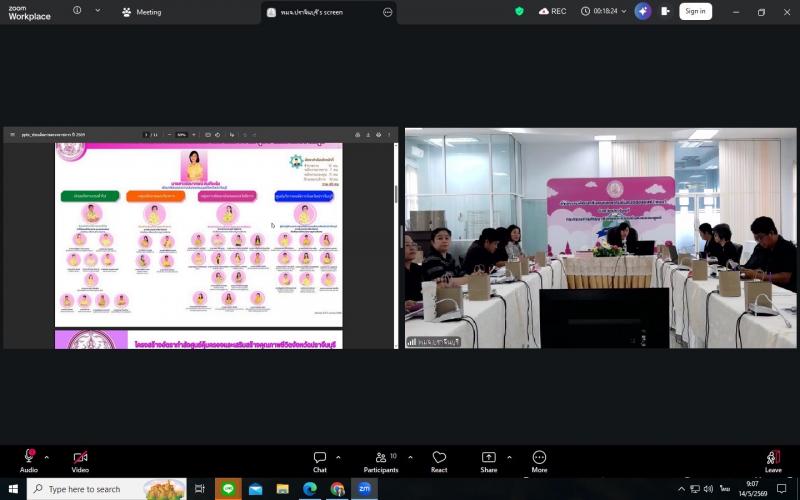Click the volume speaker tray icon
Screen dimensions: 800x500
click(x=708, y=489)
